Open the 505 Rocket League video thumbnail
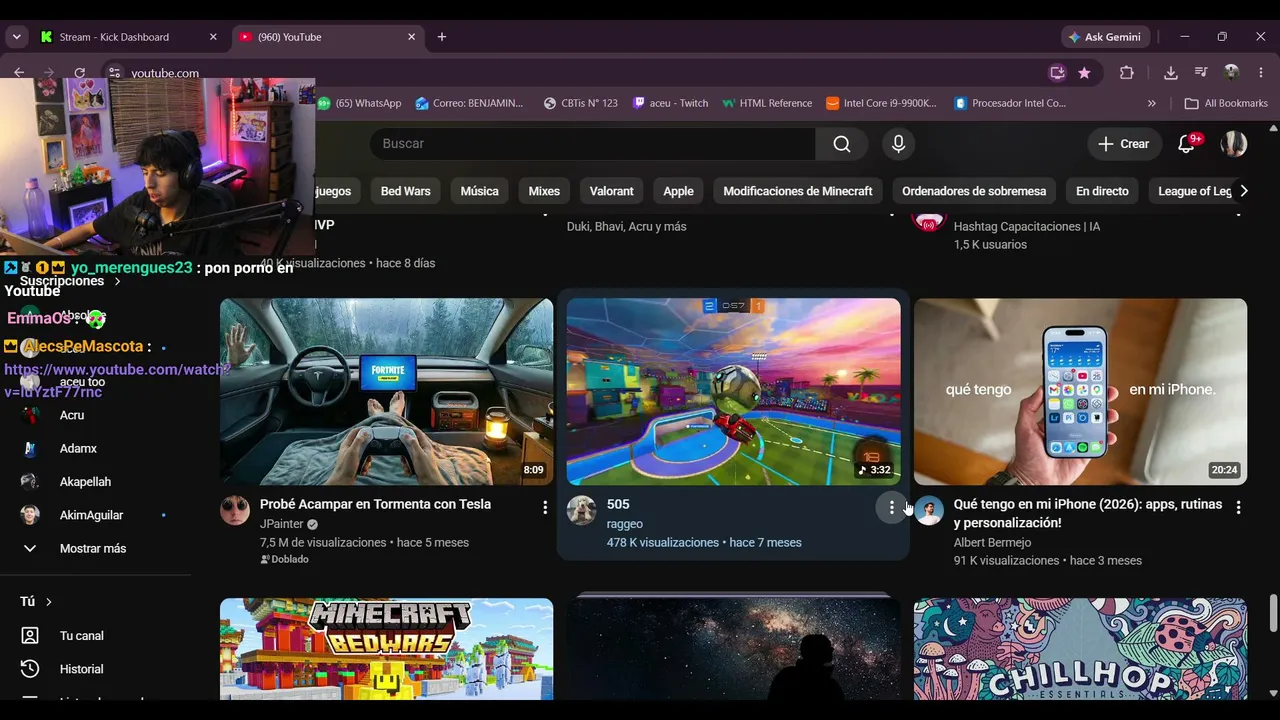The height and width of the screenshot is (720, 1280). 733,392
